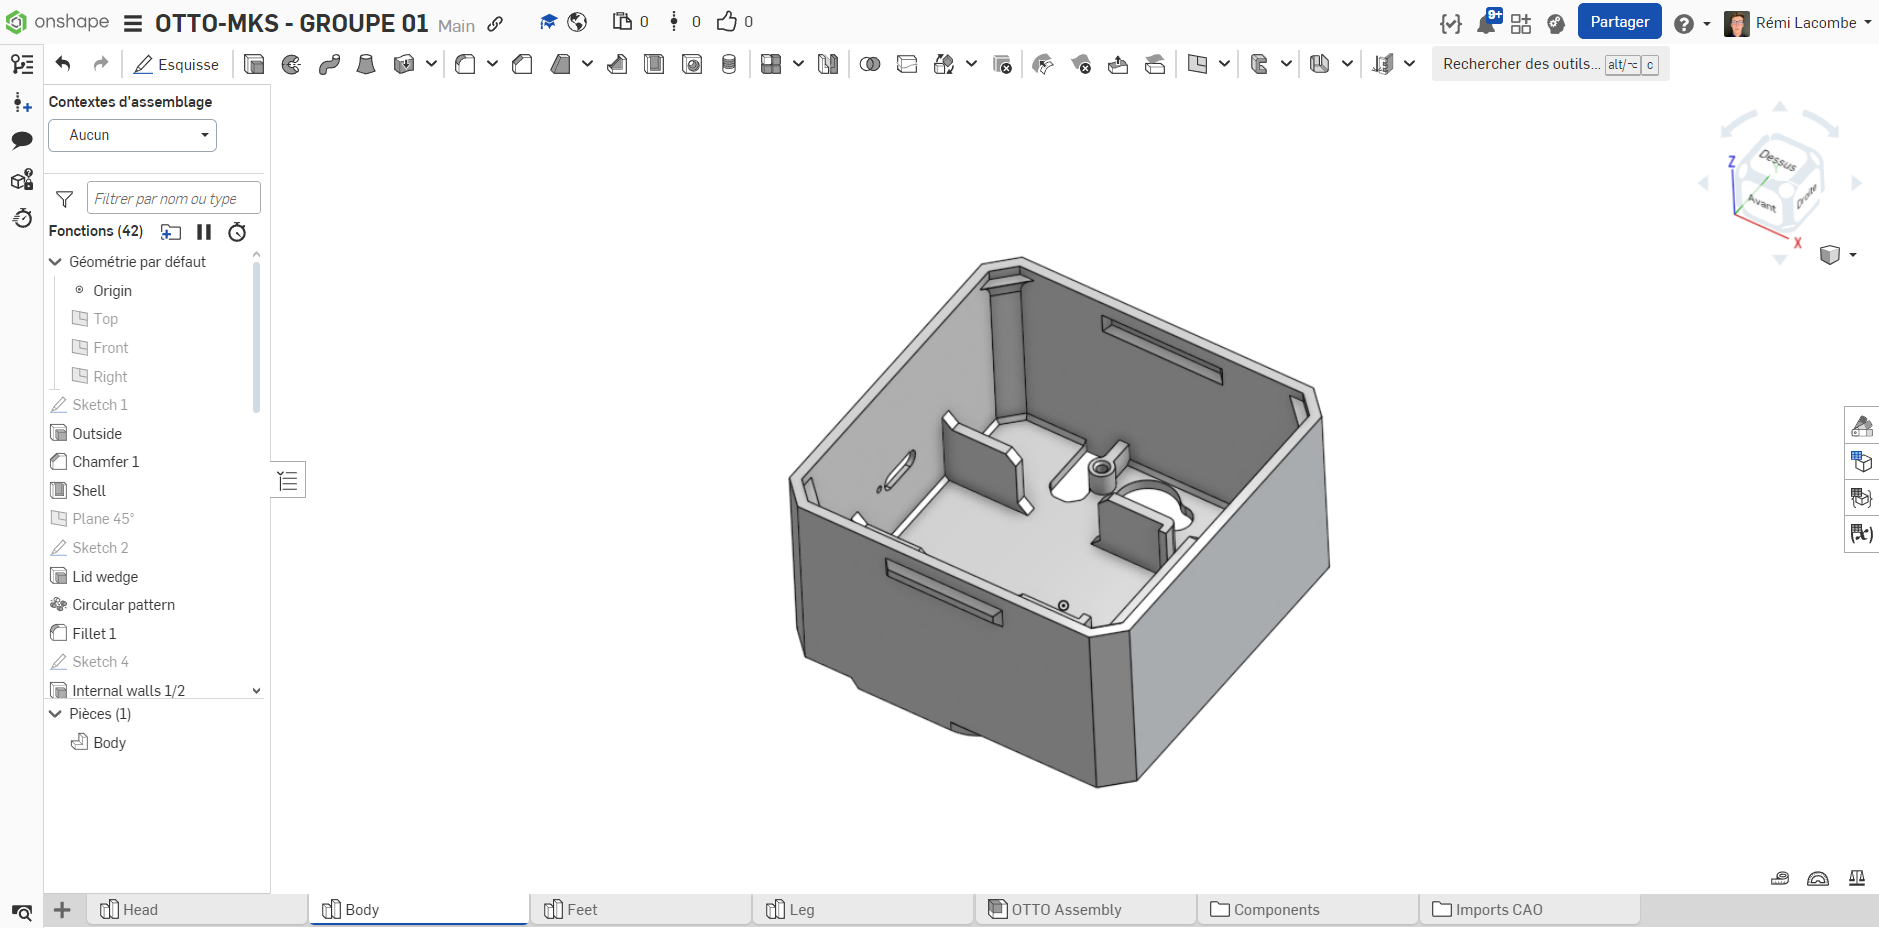
Task: Select the Shell tool in toolbar
Action: [654, 65]
